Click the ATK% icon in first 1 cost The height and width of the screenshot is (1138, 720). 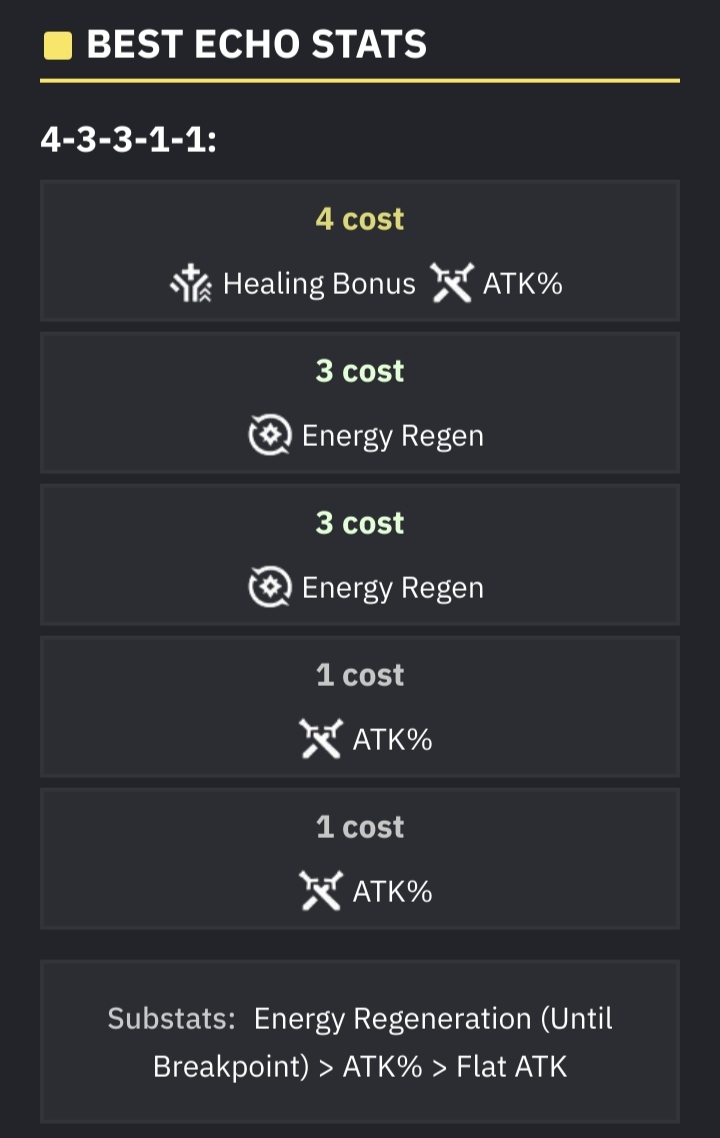point(321,739)
